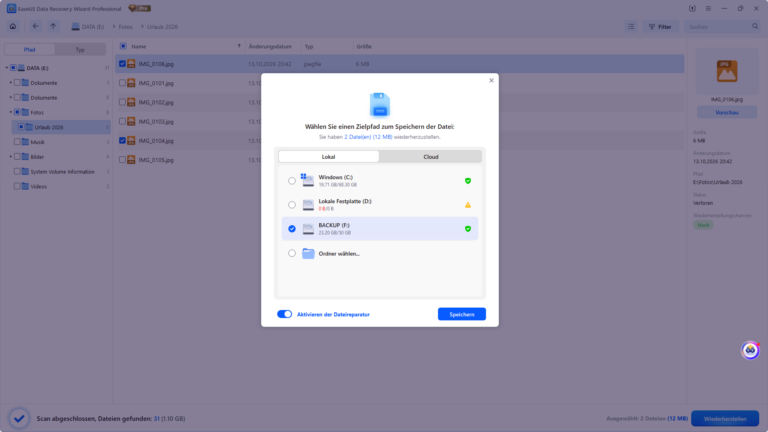Sort by the Name column
The height and width of the screenshot is (432, 768).
[139, 47]
